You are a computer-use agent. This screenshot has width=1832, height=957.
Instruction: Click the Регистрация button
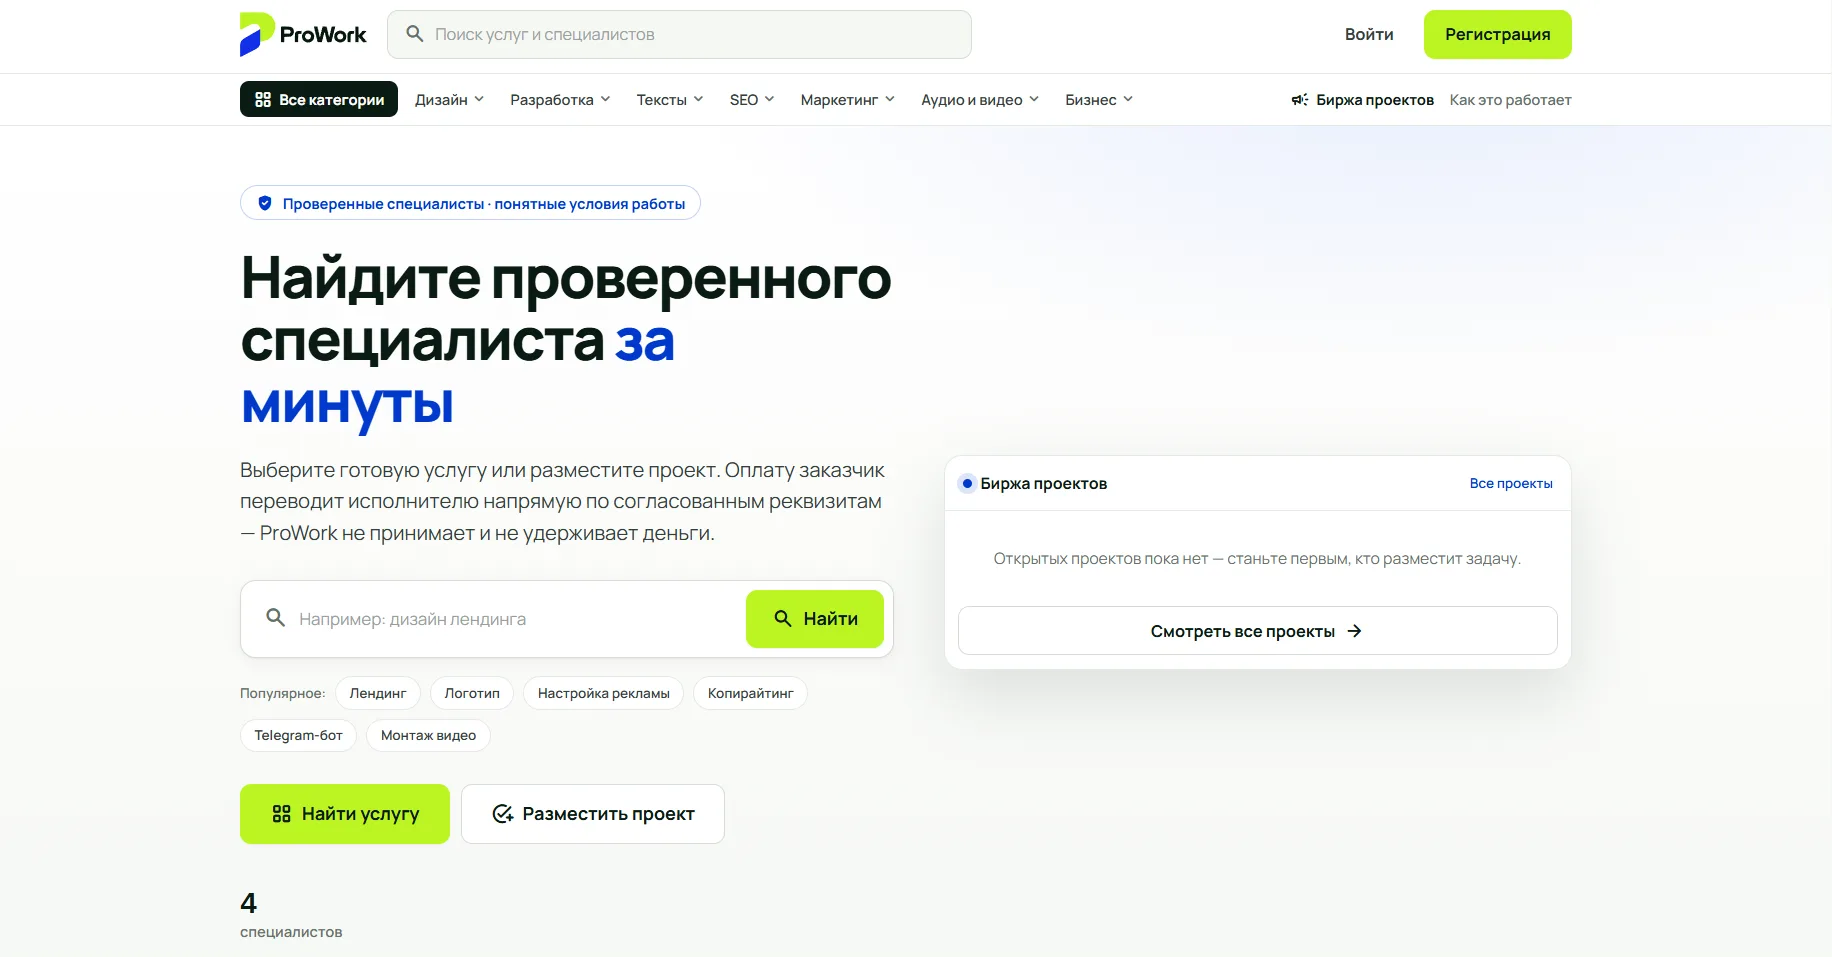coord(1498,34)
